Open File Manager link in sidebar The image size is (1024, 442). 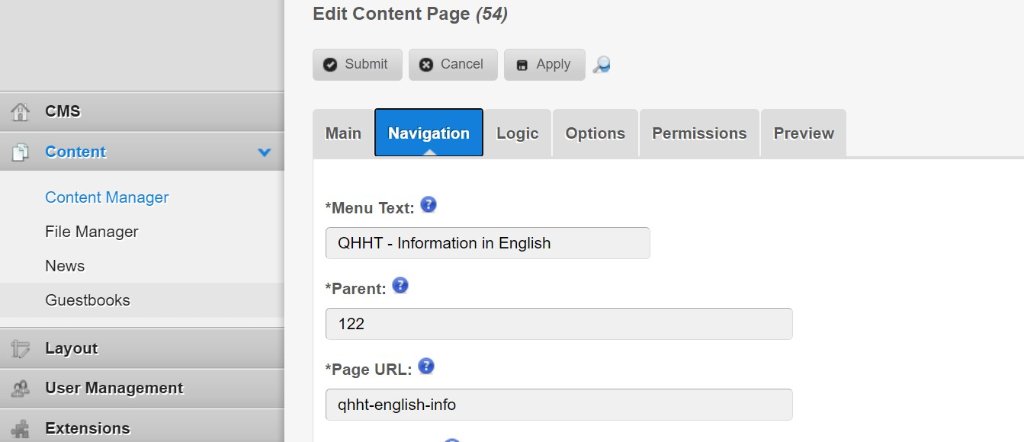tap(92, 232)
